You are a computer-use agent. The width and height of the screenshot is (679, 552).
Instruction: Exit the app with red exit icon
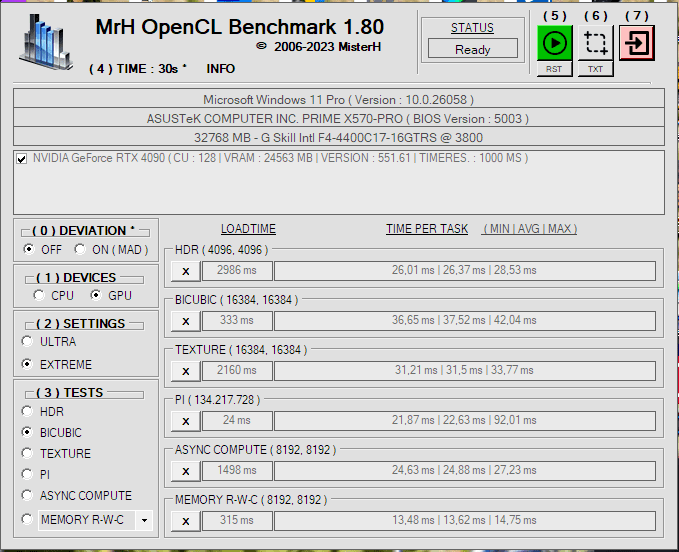click(637, 43)
